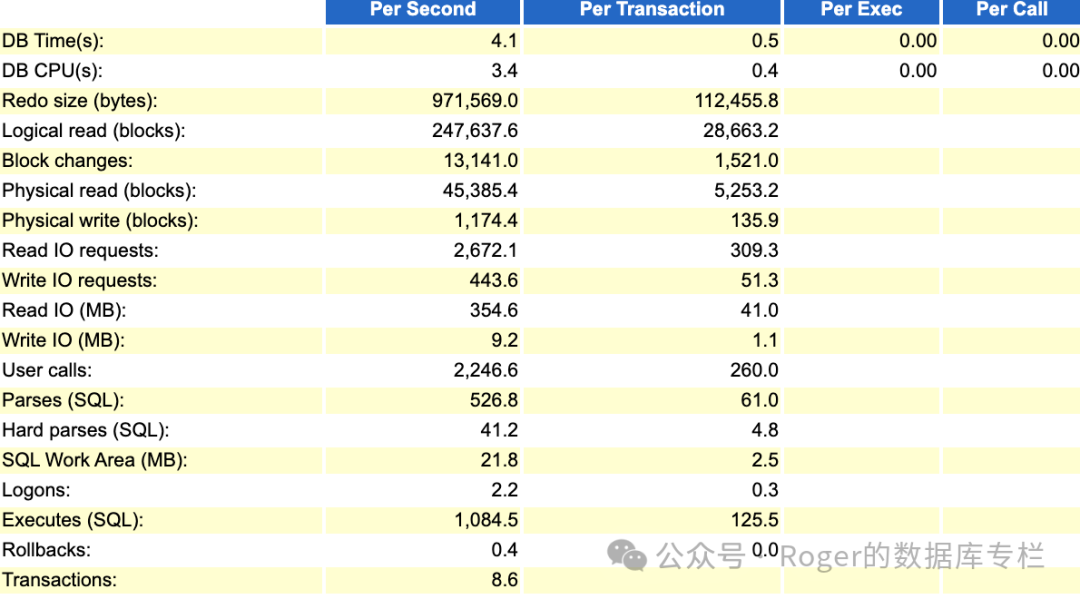Screen dimensions: 1080x599
Task: Click Write IO requests per transaction 51.3
Action: tap(760, 280)
